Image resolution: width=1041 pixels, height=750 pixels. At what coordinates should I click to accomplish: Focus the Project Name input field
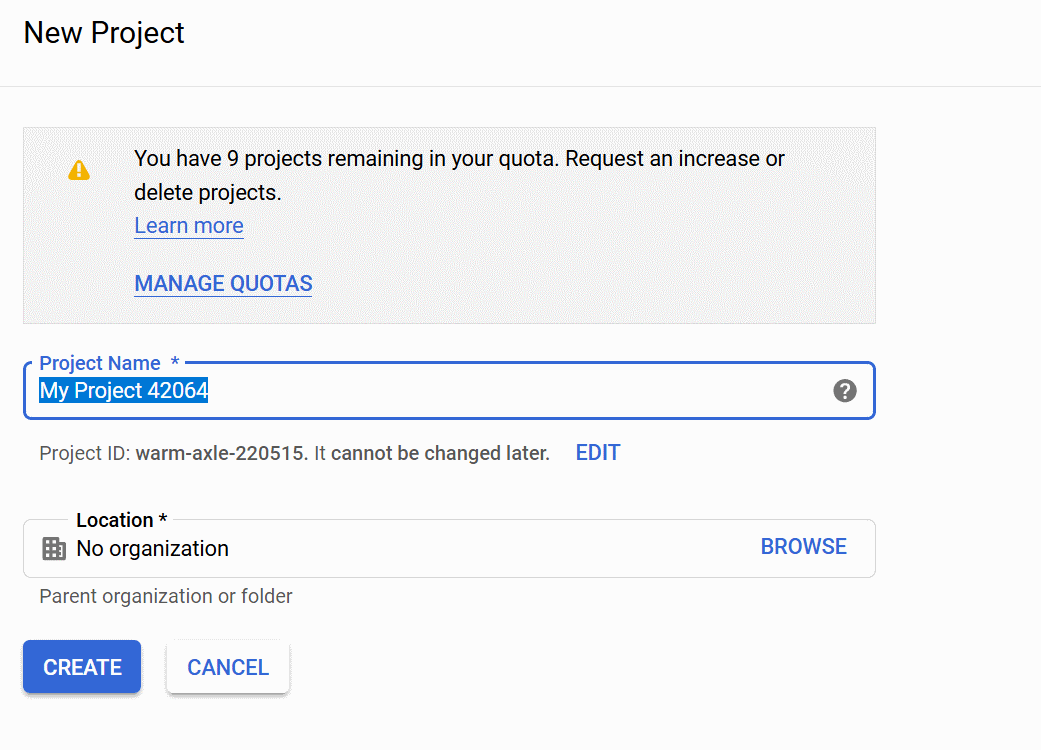tap(500, 391)
